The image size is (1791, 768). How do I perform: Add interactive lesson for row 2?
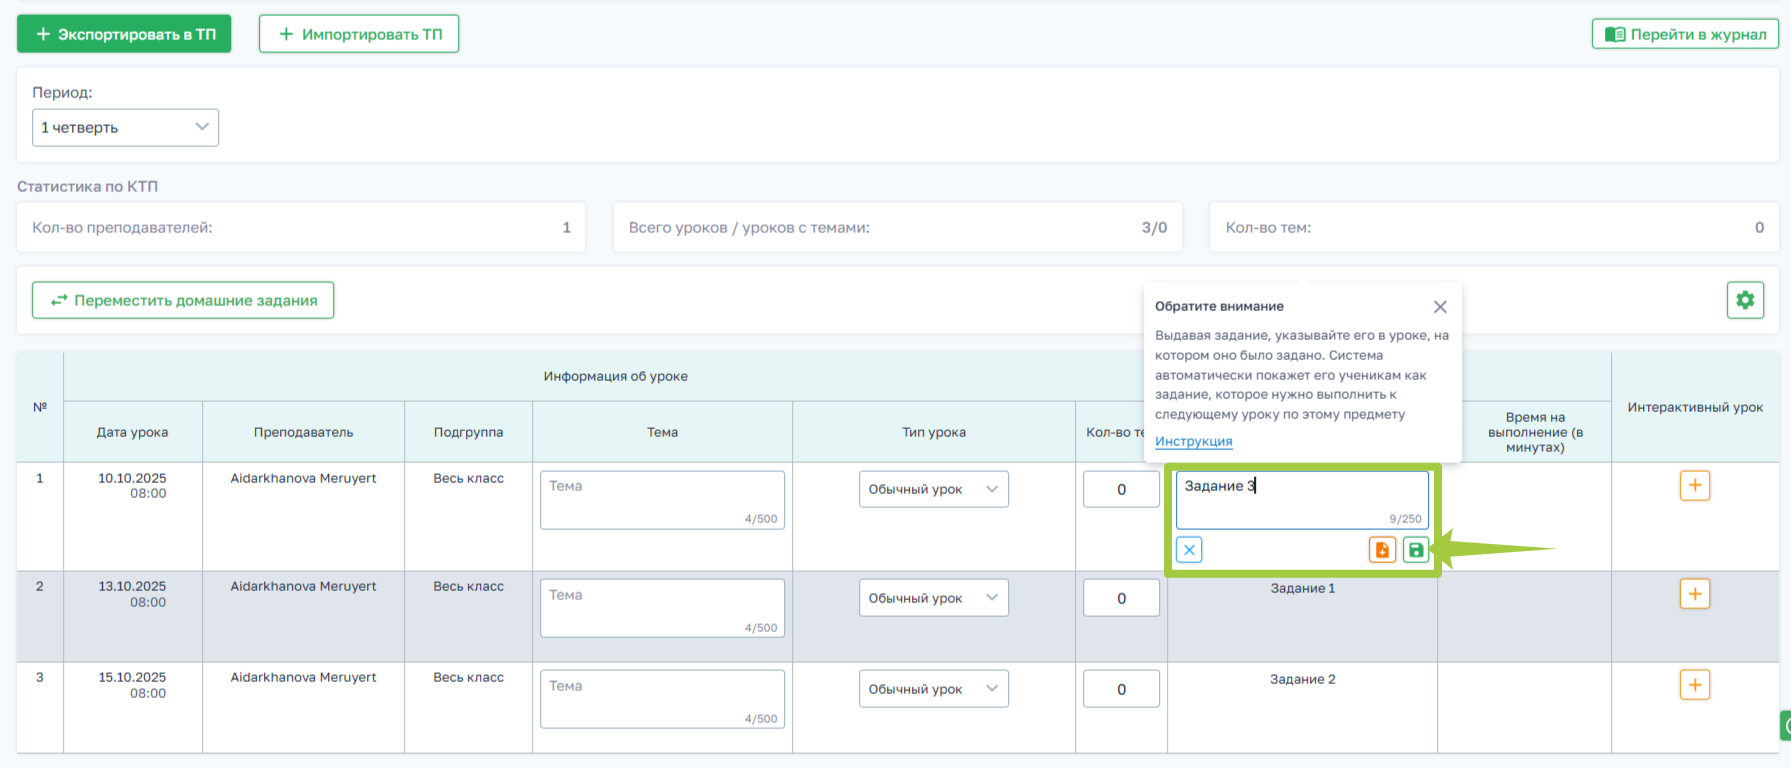(x=1694, y=594)
